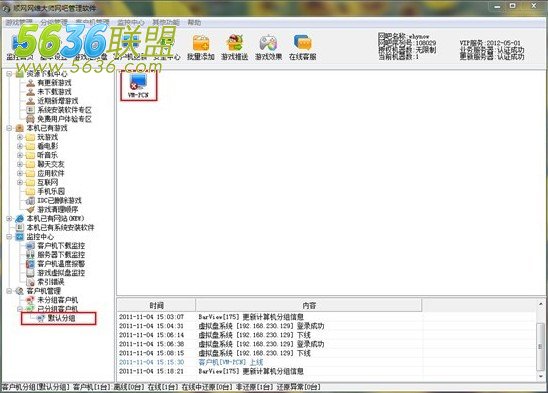Click the 客户机温度报警 tree icon
548x393 pixels.
tap(31, 264)
